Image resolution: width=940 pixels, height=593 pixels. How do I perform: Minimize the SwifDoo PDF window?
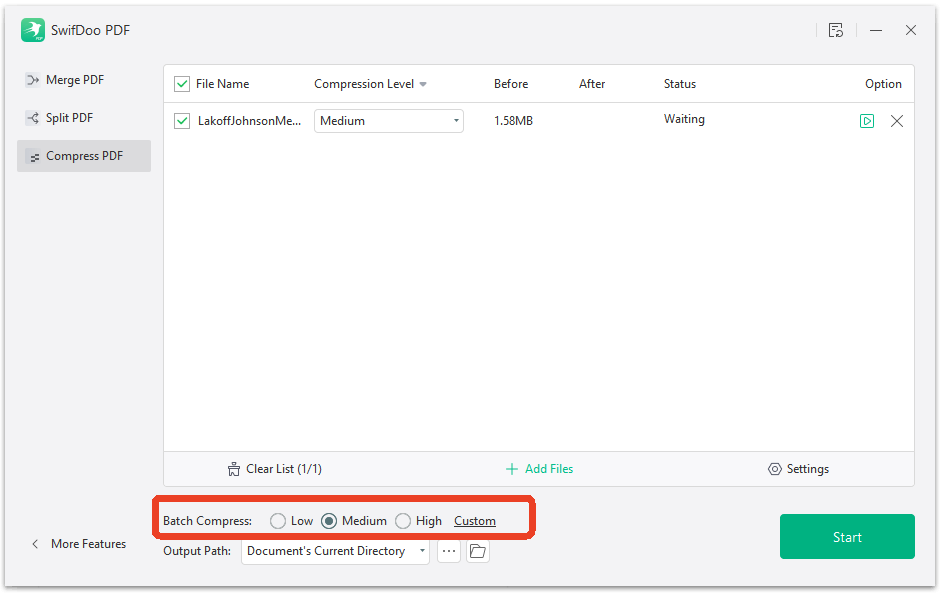[876, 30]
